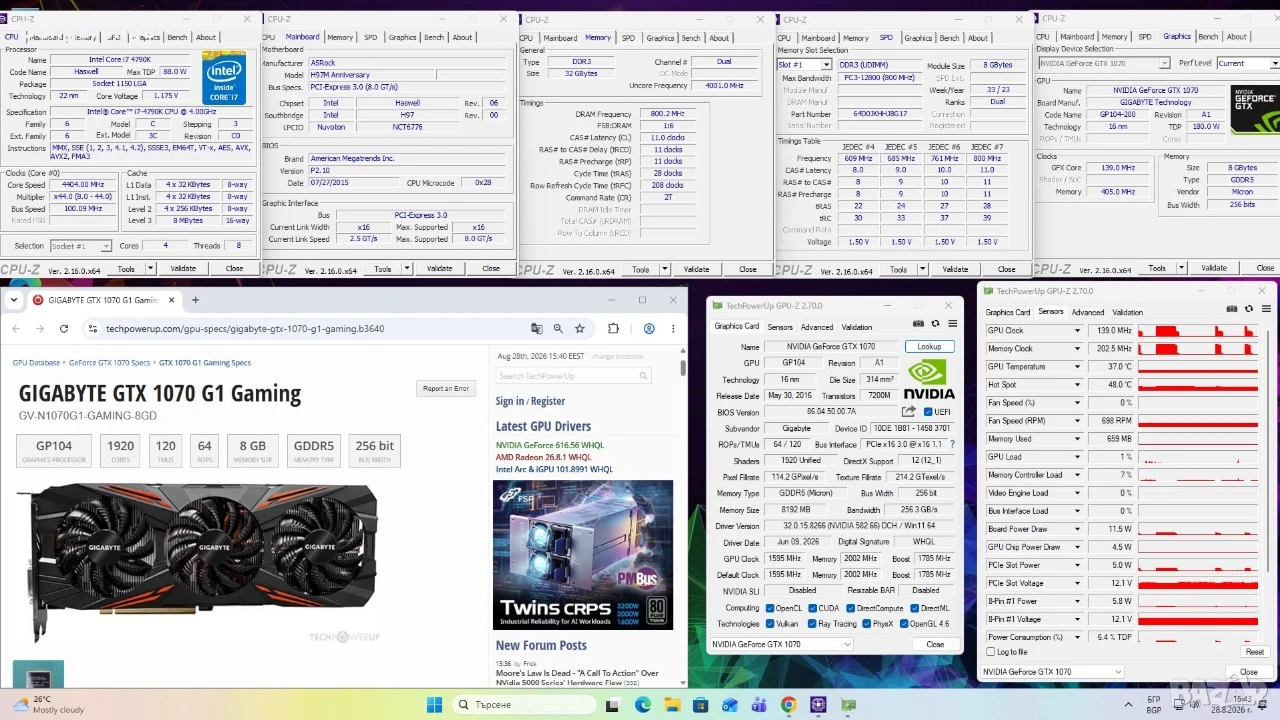Open the Display Device Selection dropdown in CPU-Z
1280x720 pixels.
[1103, 63]
